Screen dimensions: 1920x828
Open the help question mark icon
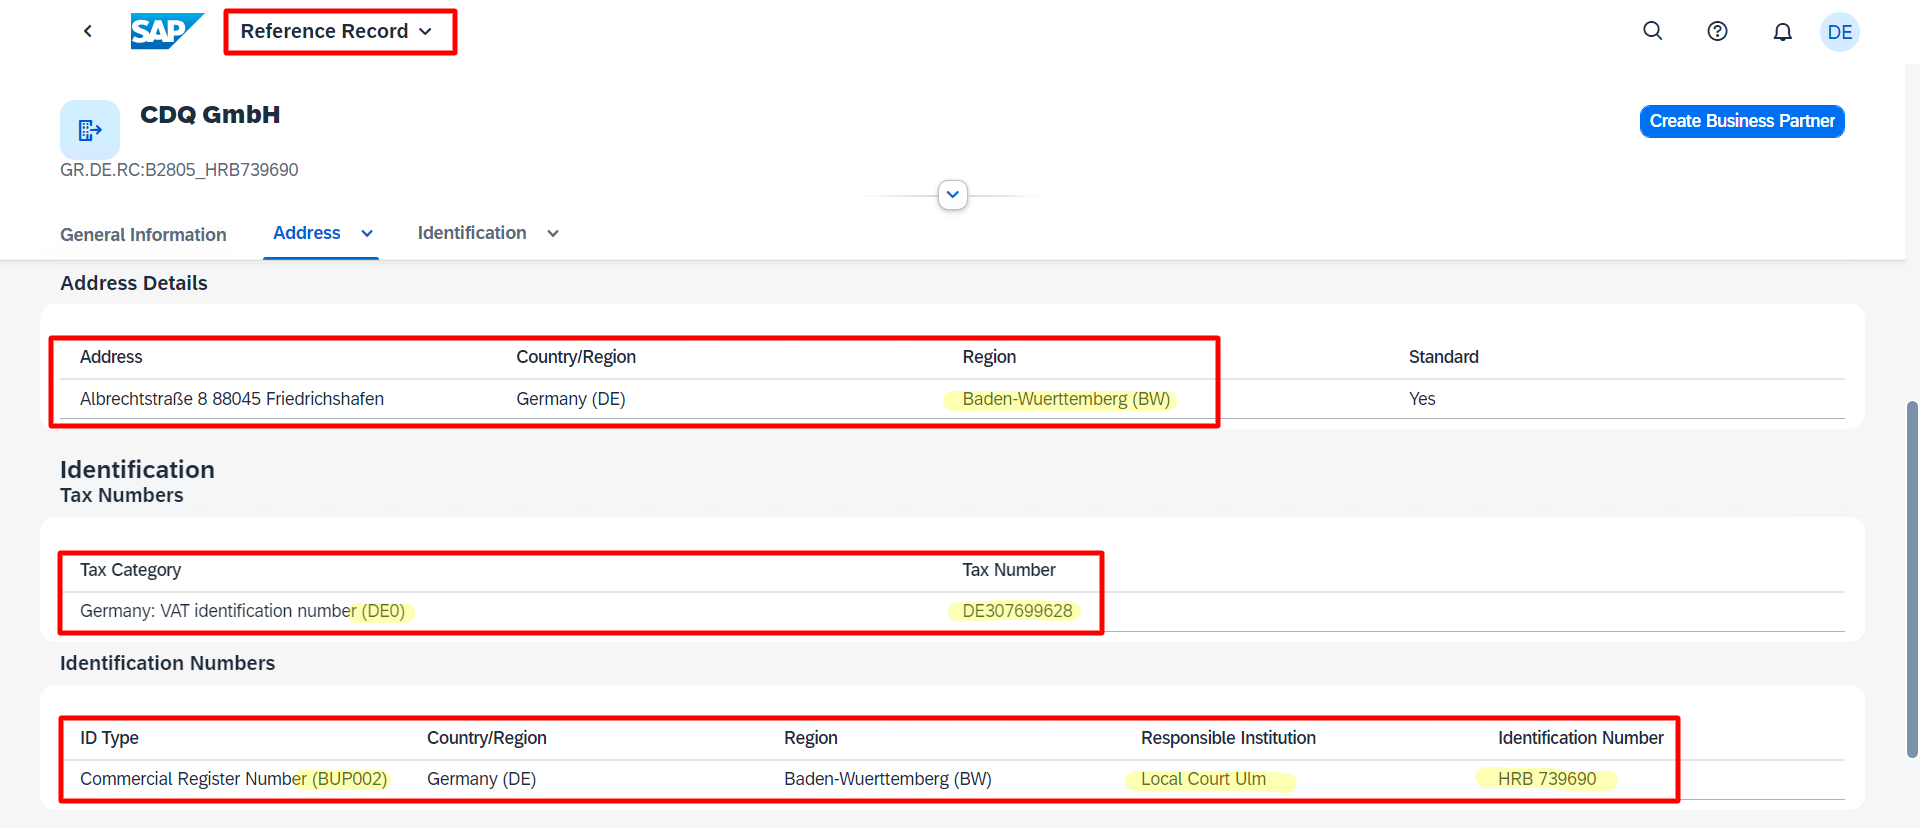(1717, 31)
